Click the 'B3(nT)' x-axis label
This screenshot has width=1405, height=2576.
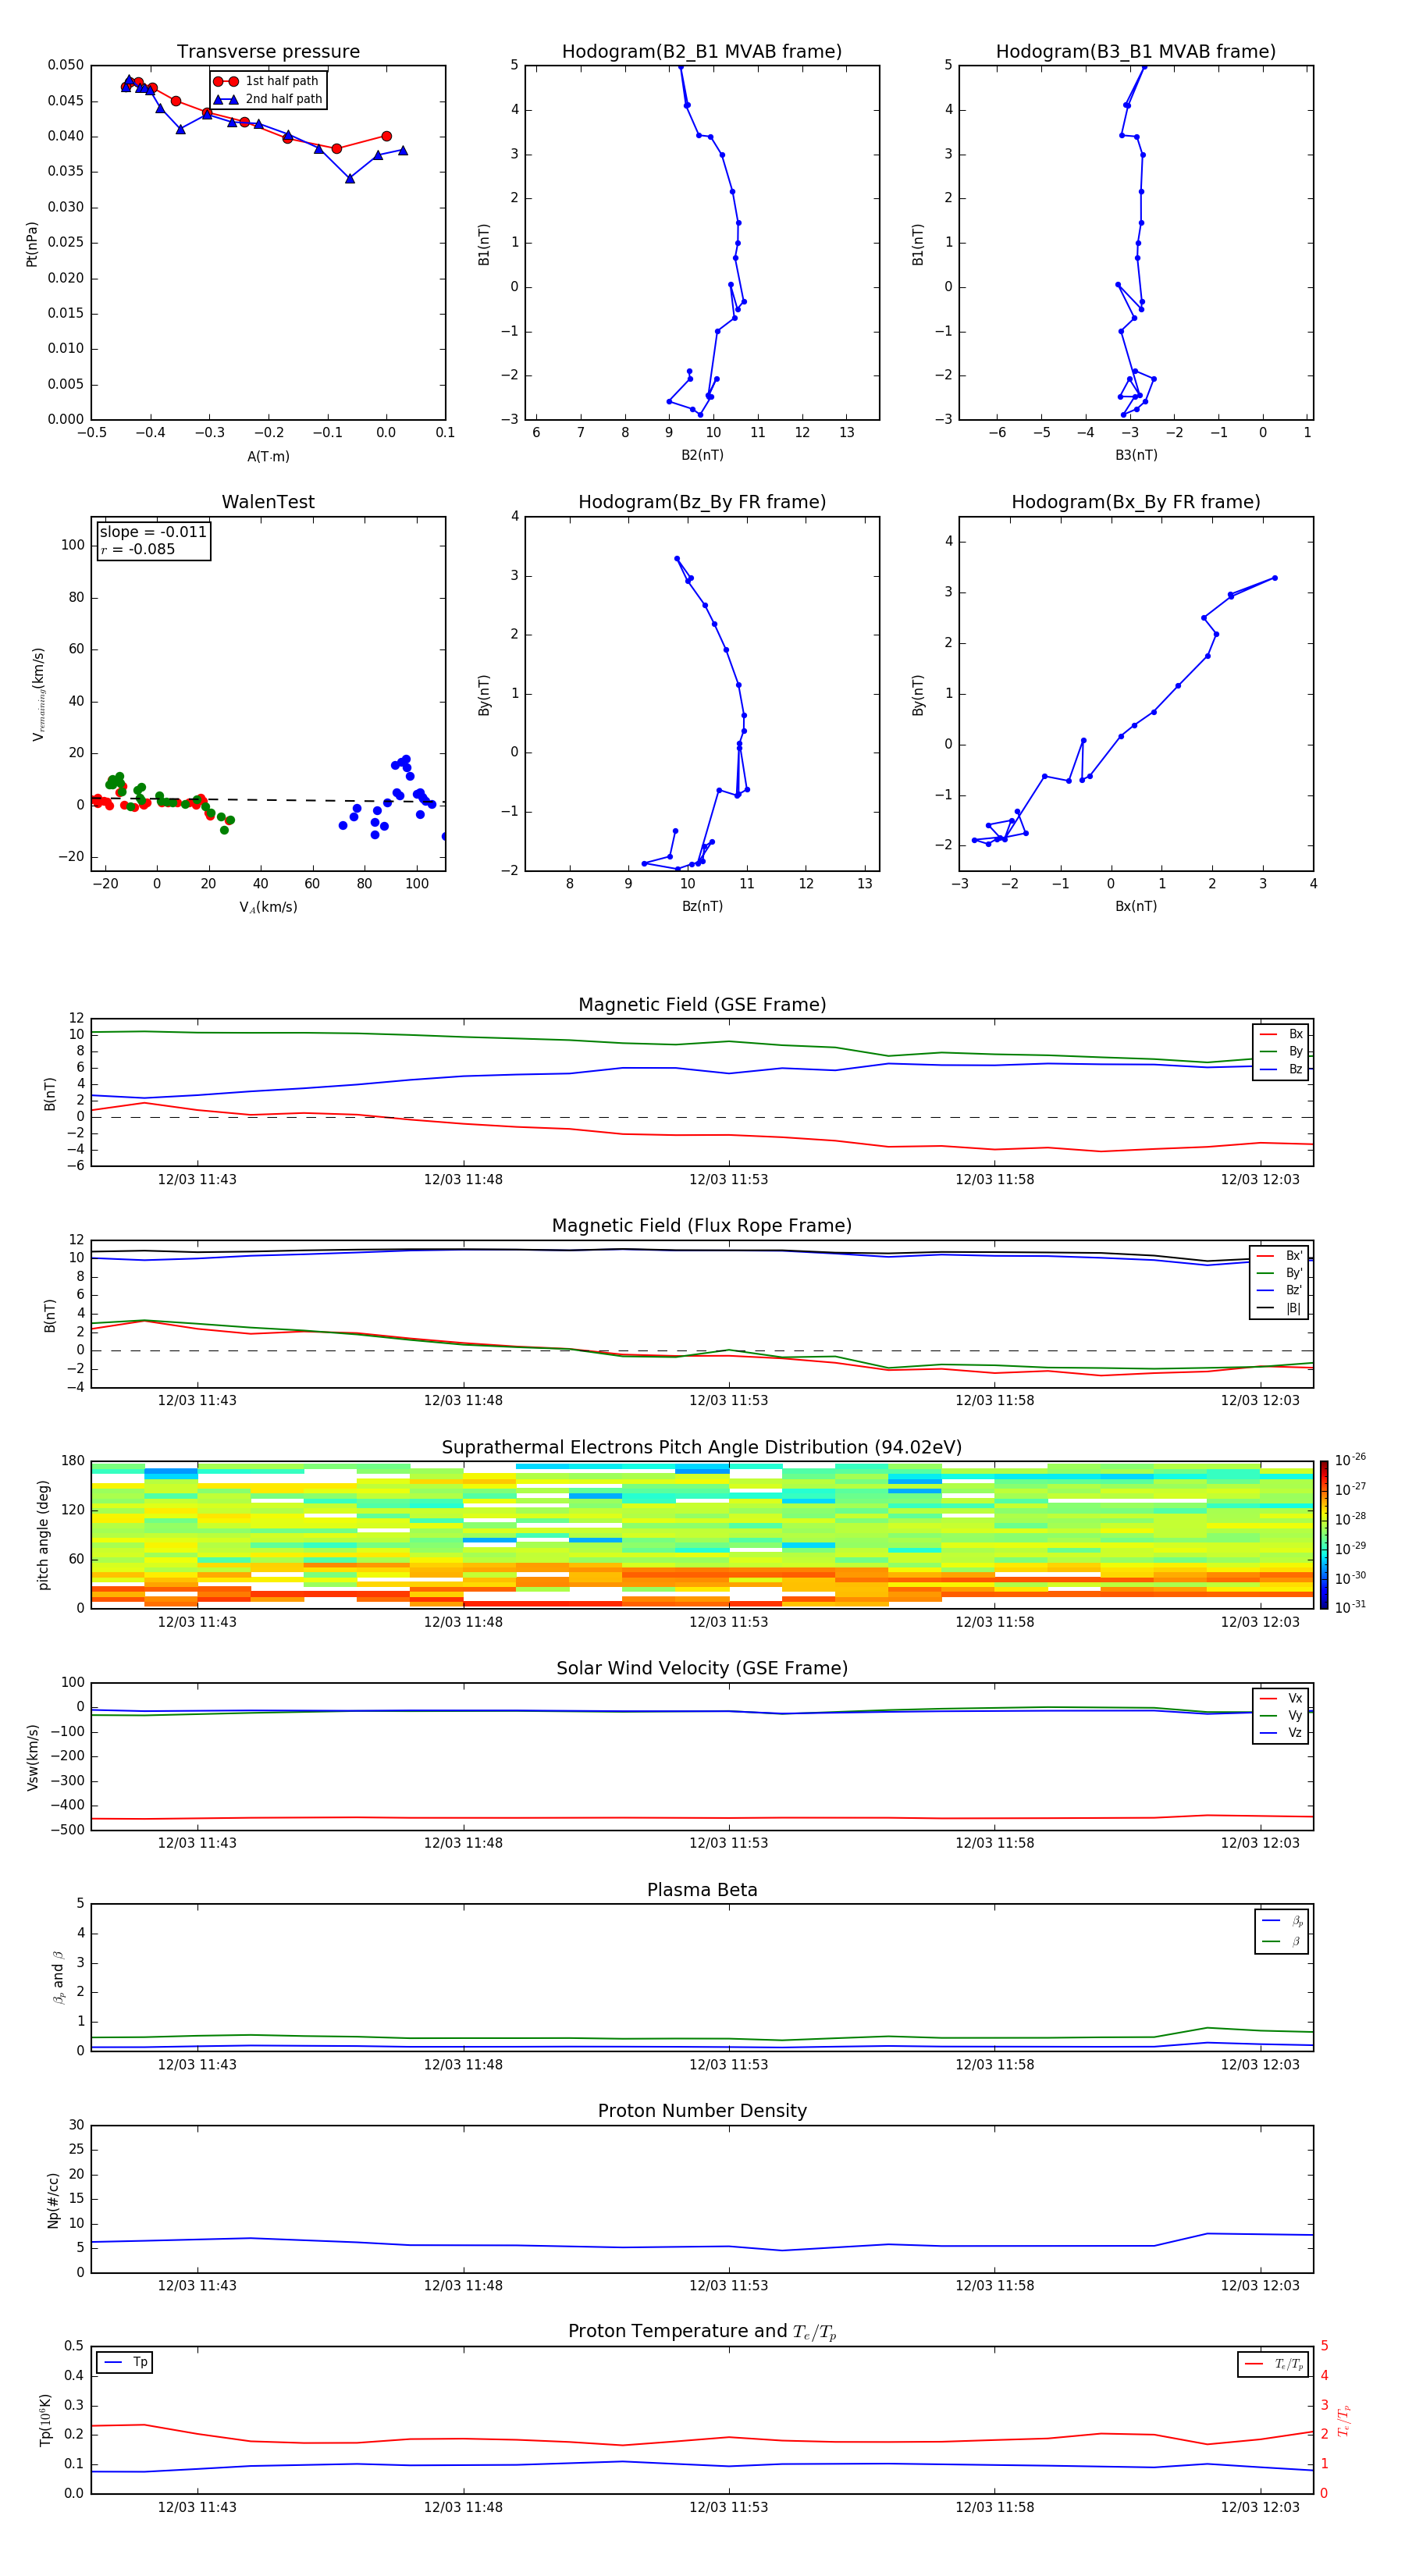[1136, 455]
